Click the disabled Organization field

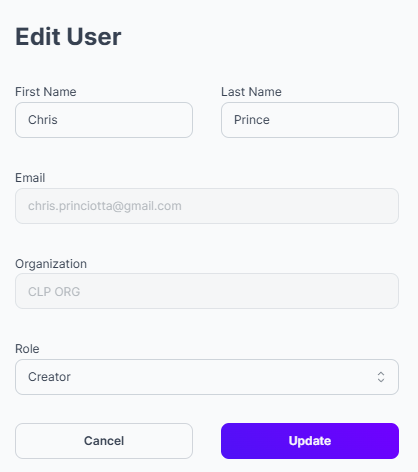(207, 291)
